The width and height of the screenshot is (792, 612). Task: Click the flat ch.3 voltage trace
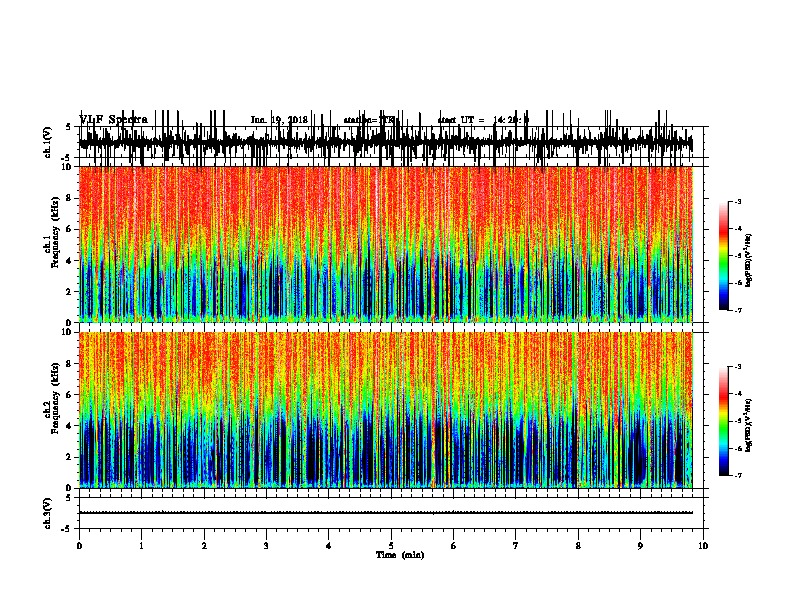point(386,513)
